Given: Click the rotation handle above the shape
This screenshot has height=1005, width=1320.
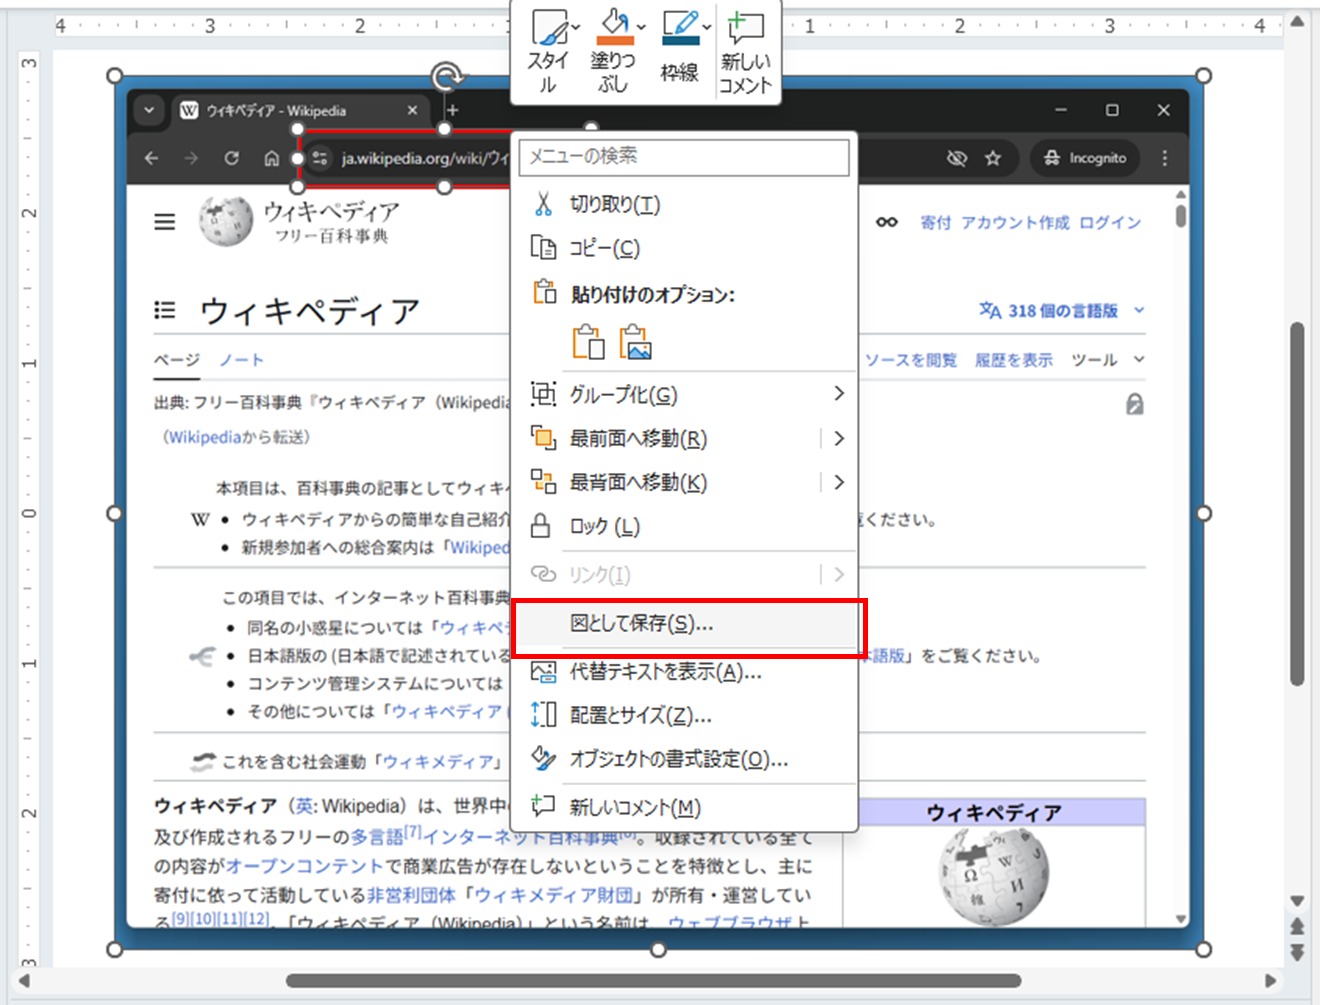Looking at the screenshot, I should 447,78.
